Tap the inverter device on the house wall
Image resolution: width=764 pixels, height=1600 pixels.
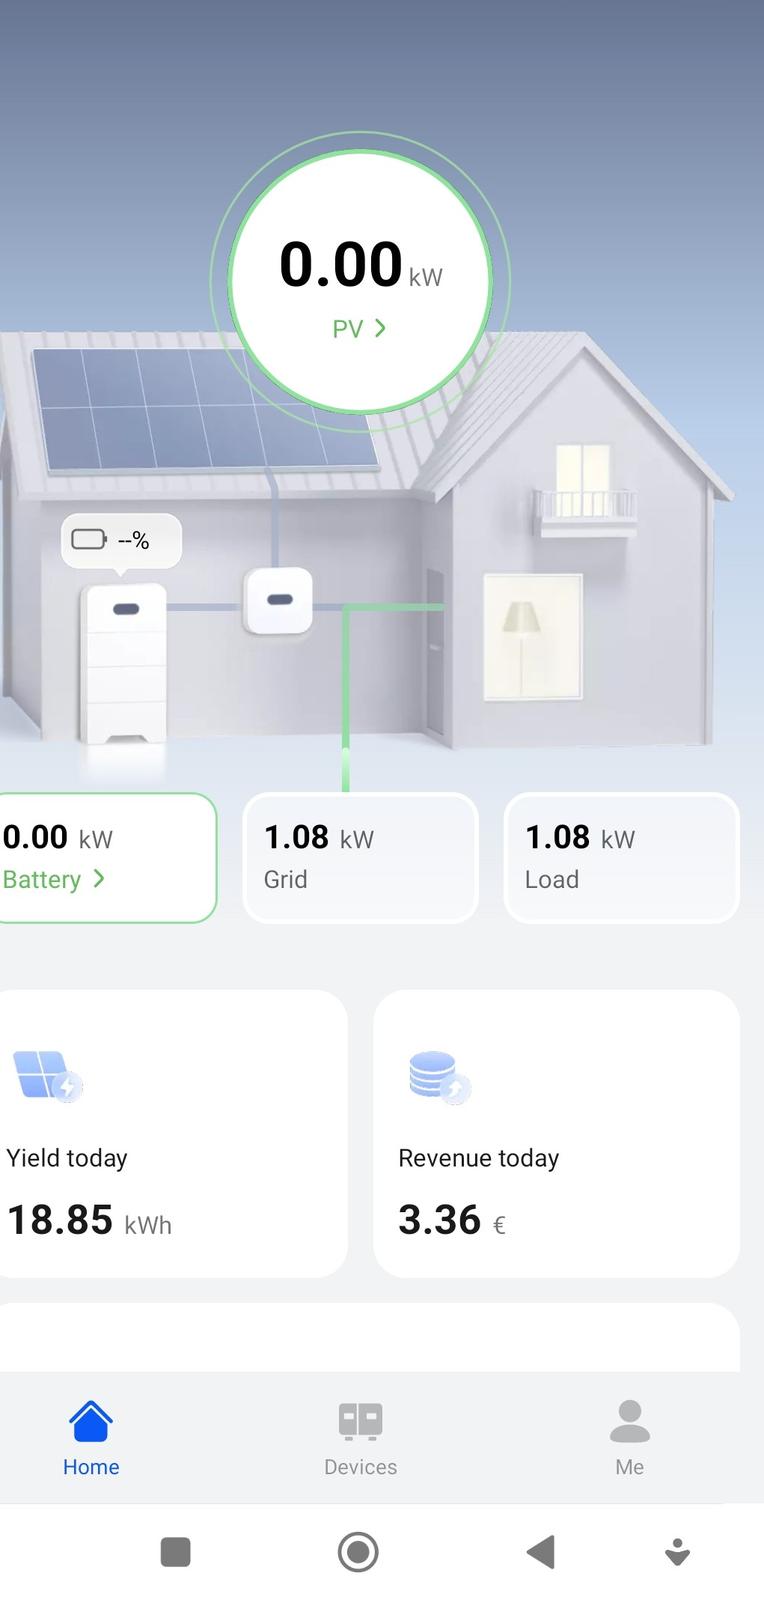279,600
